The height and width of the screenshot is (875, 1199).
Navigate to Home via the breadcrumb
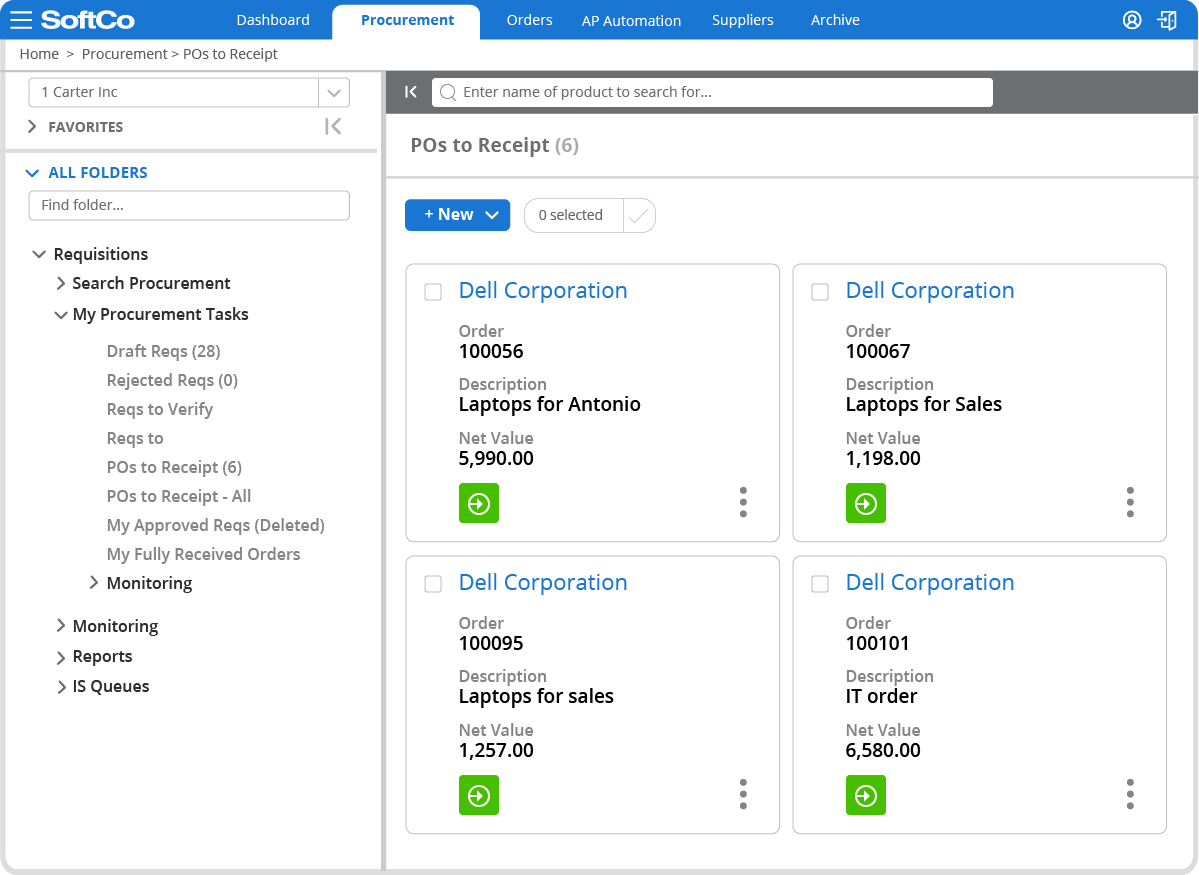point(38,53)
